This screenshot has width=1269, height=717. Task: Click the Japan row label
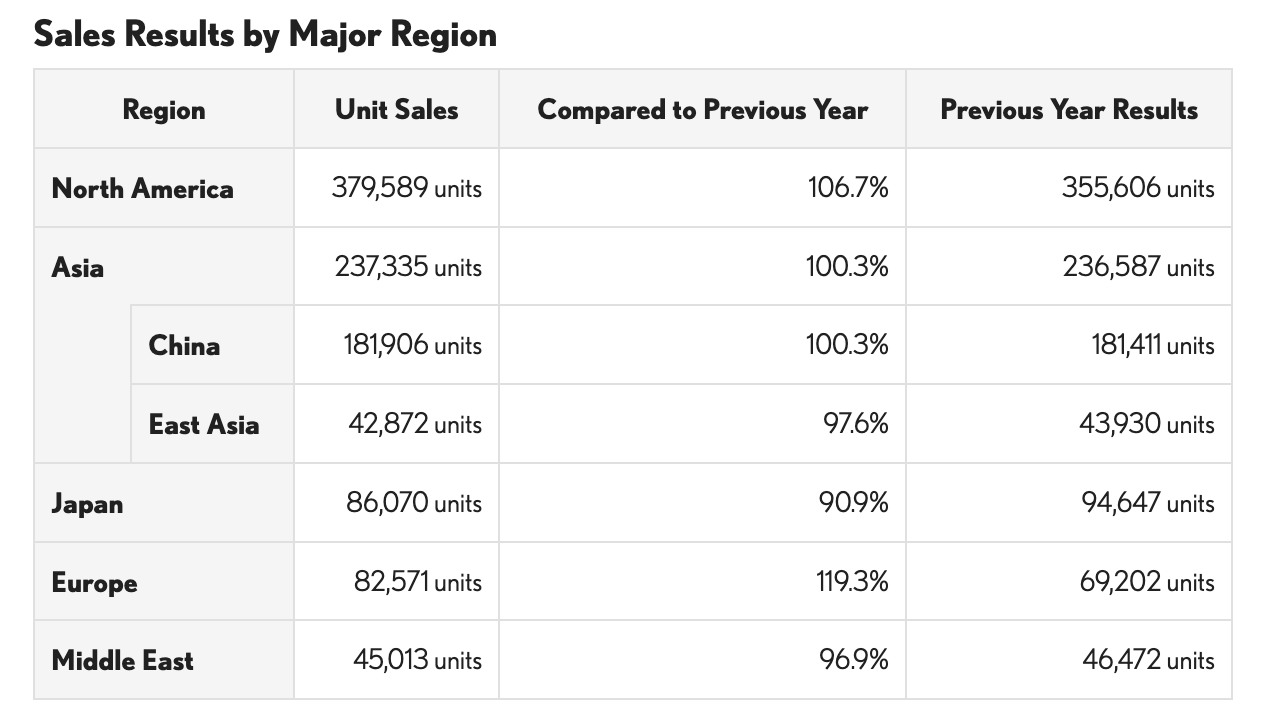[88, 503]
